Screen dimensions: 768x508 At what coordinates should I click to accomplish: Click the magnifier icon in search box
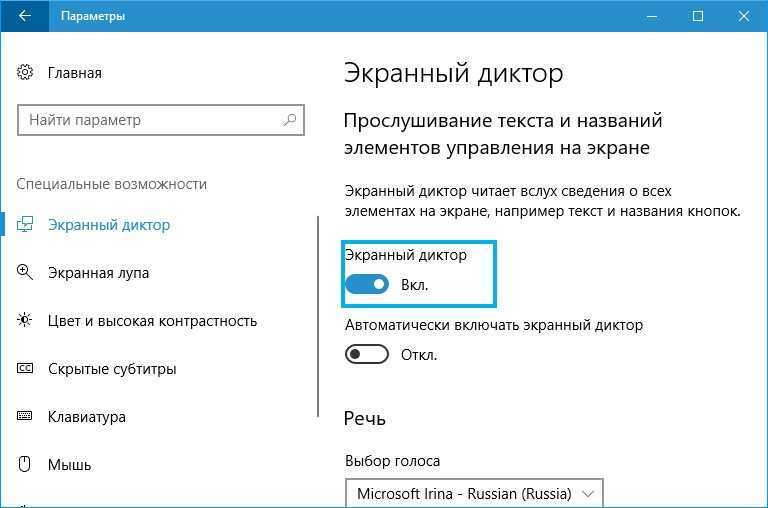290,120
